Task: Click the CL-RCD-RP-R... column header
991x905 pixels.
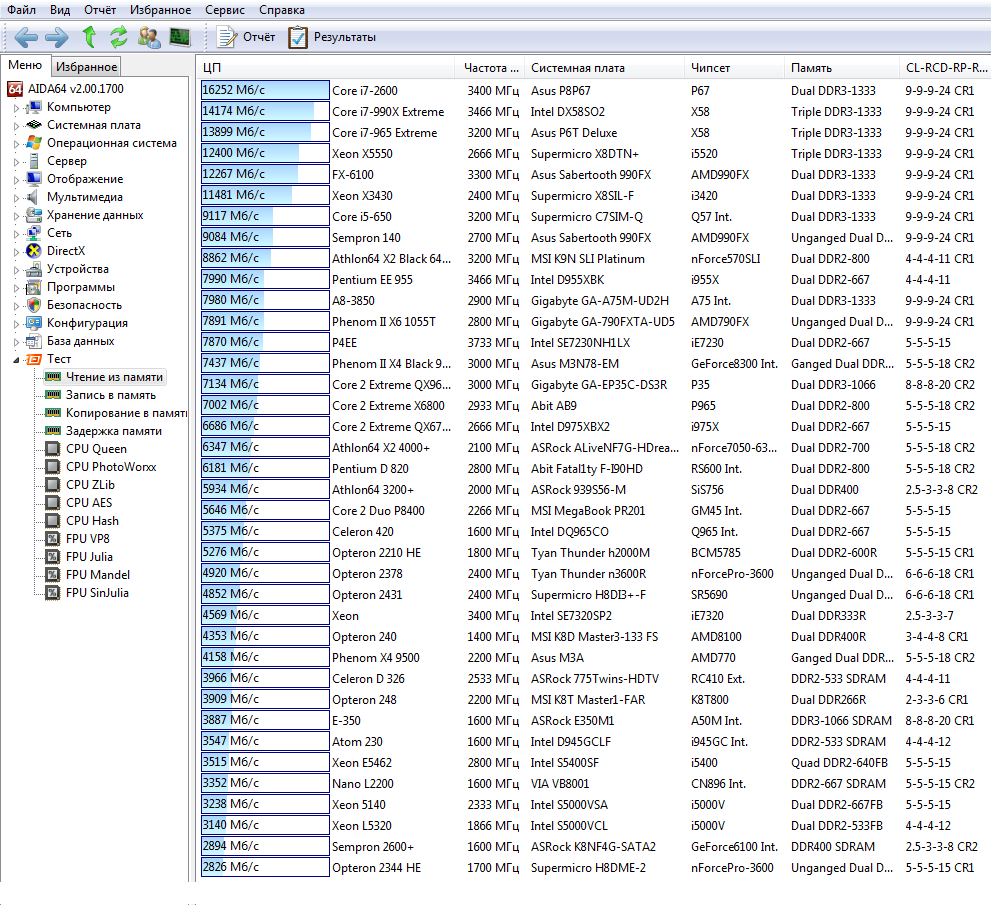Action: point(945,68)
